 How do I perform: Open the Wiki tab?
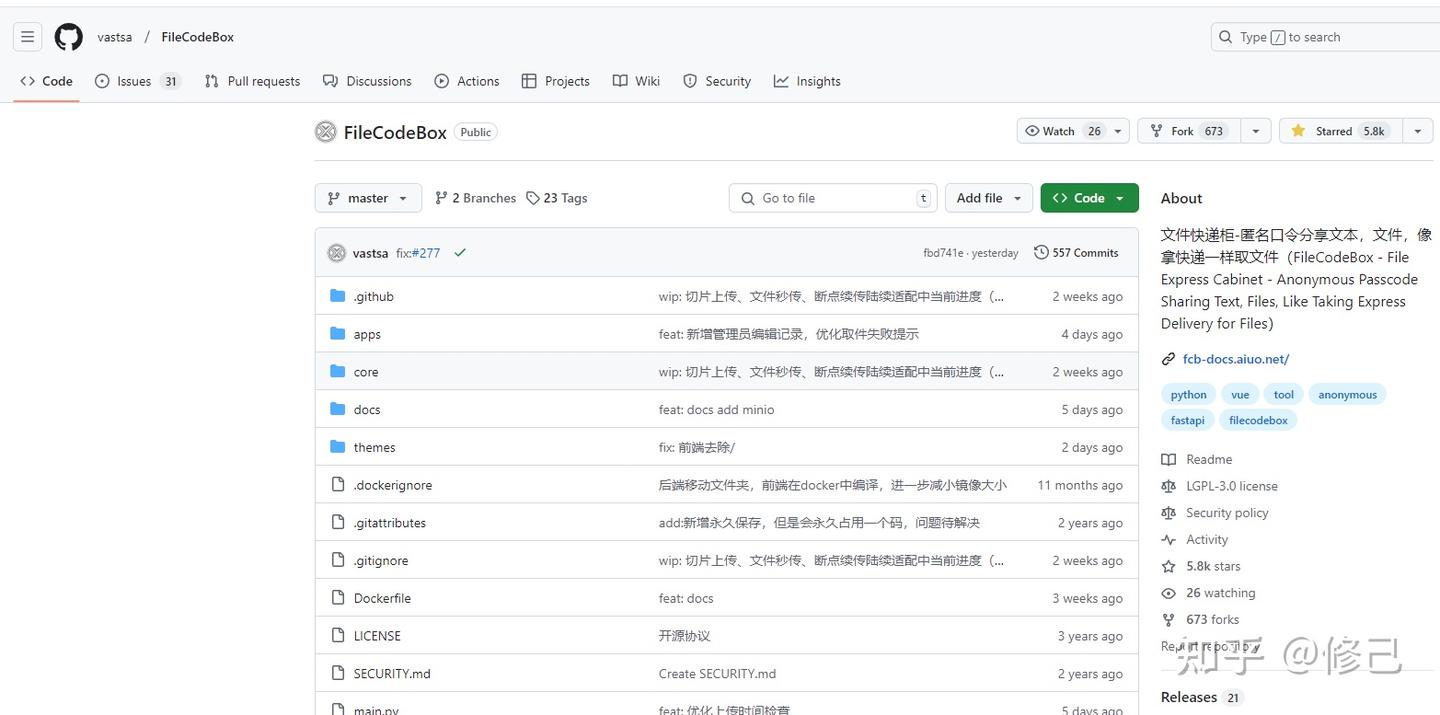[636, 81]
